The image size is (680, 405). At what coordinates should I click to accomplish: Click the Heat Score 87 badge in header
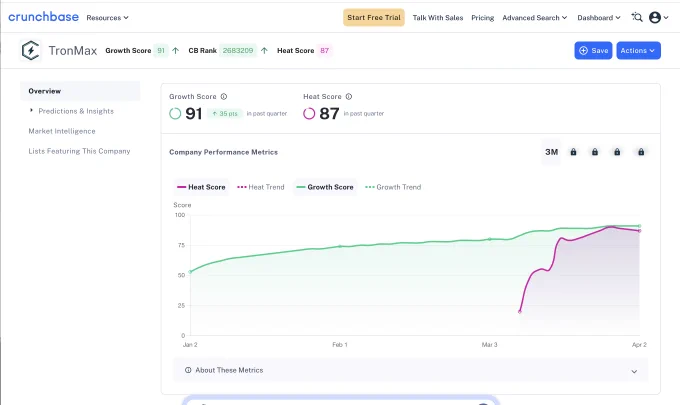[324, 51]
